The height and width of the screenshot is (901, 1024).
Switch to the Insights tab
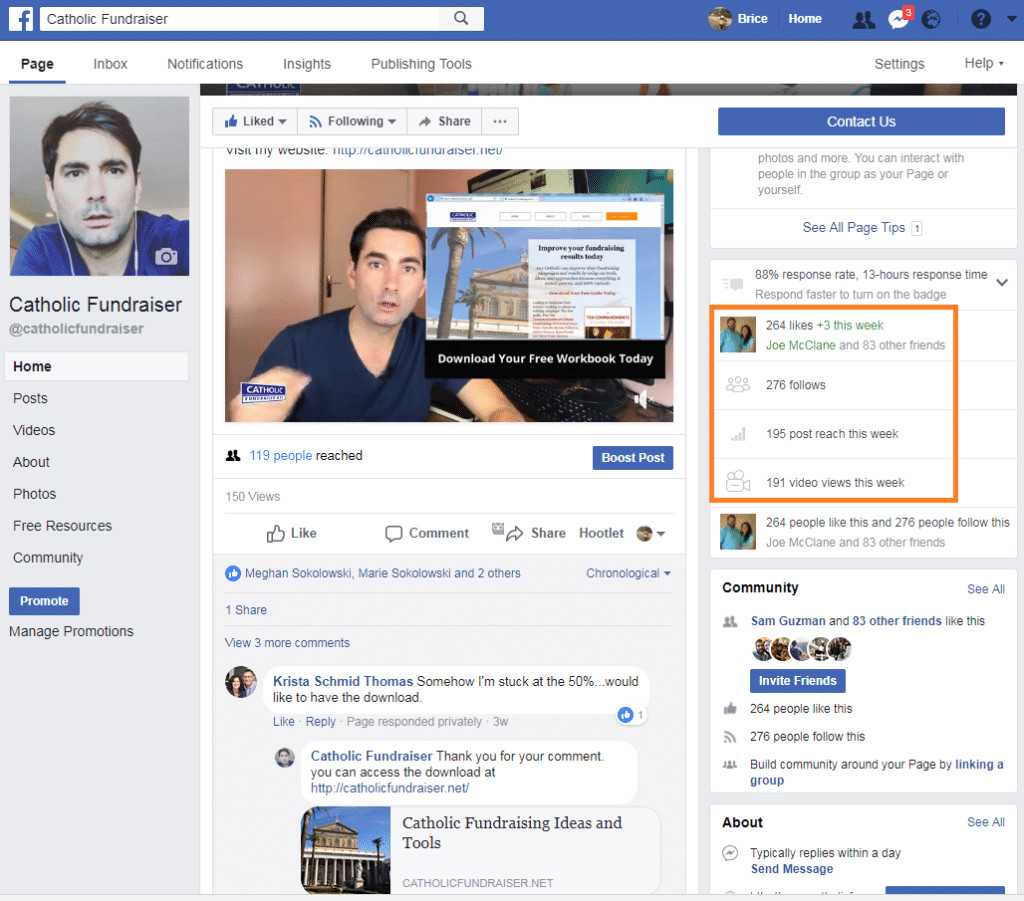click(x=306, y=64)
